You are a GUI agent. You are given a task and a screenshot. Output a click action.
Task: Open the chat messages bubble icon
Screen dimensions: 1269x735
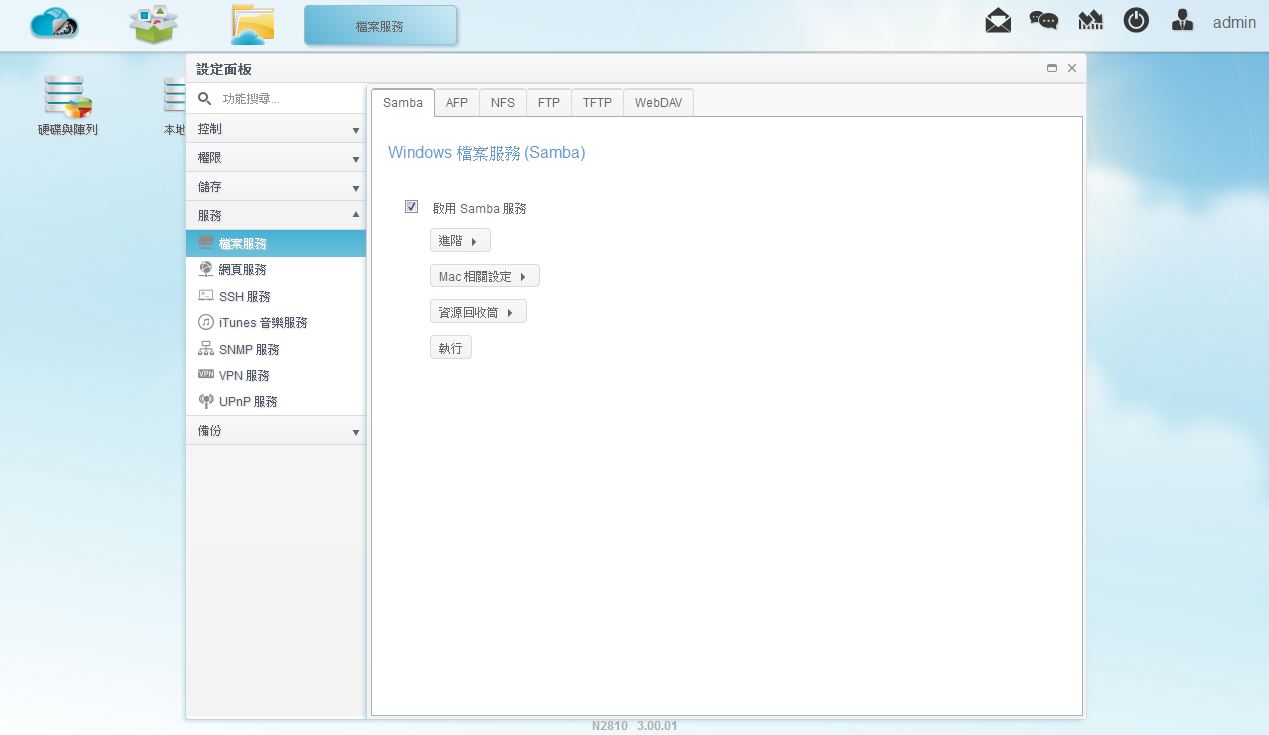coord(1044,21)
